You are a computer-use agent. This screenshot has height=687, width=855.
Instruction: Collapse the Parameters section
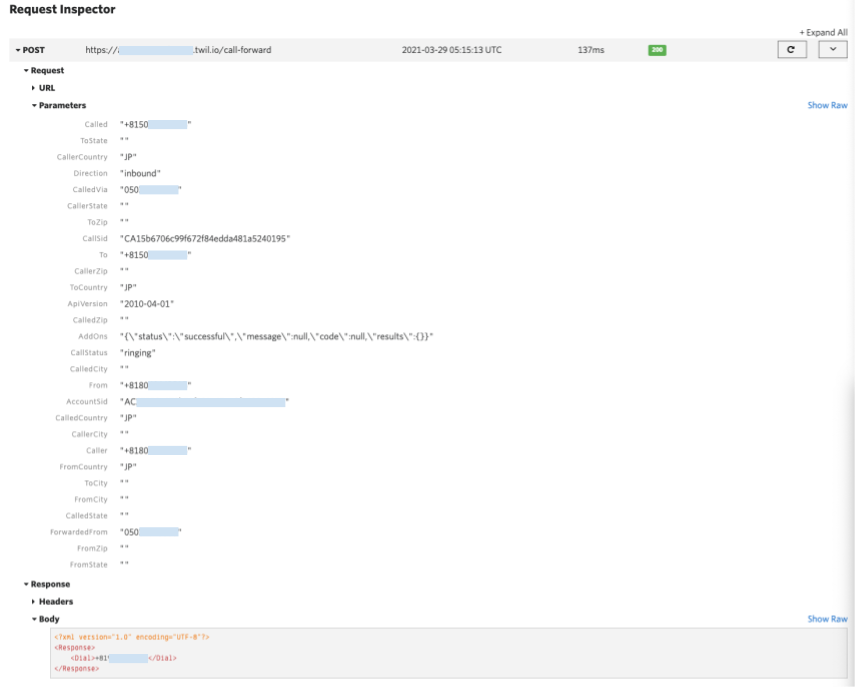[x=58, y=105]
